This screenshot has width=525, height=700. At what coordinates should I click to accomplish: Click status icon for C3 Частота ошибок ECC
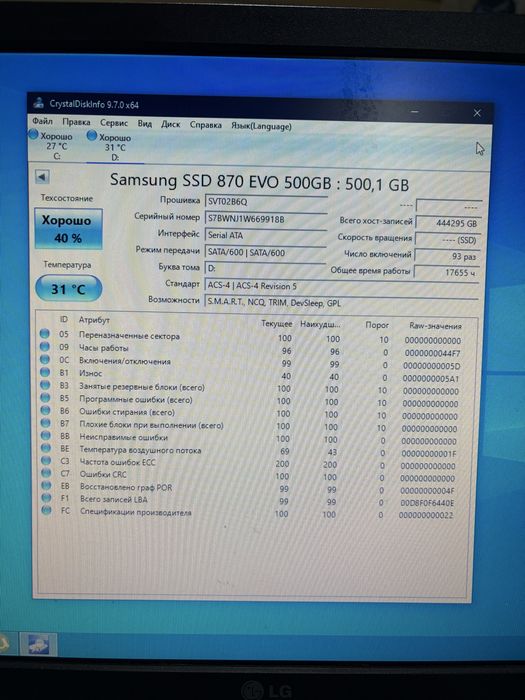click(46, 460)
